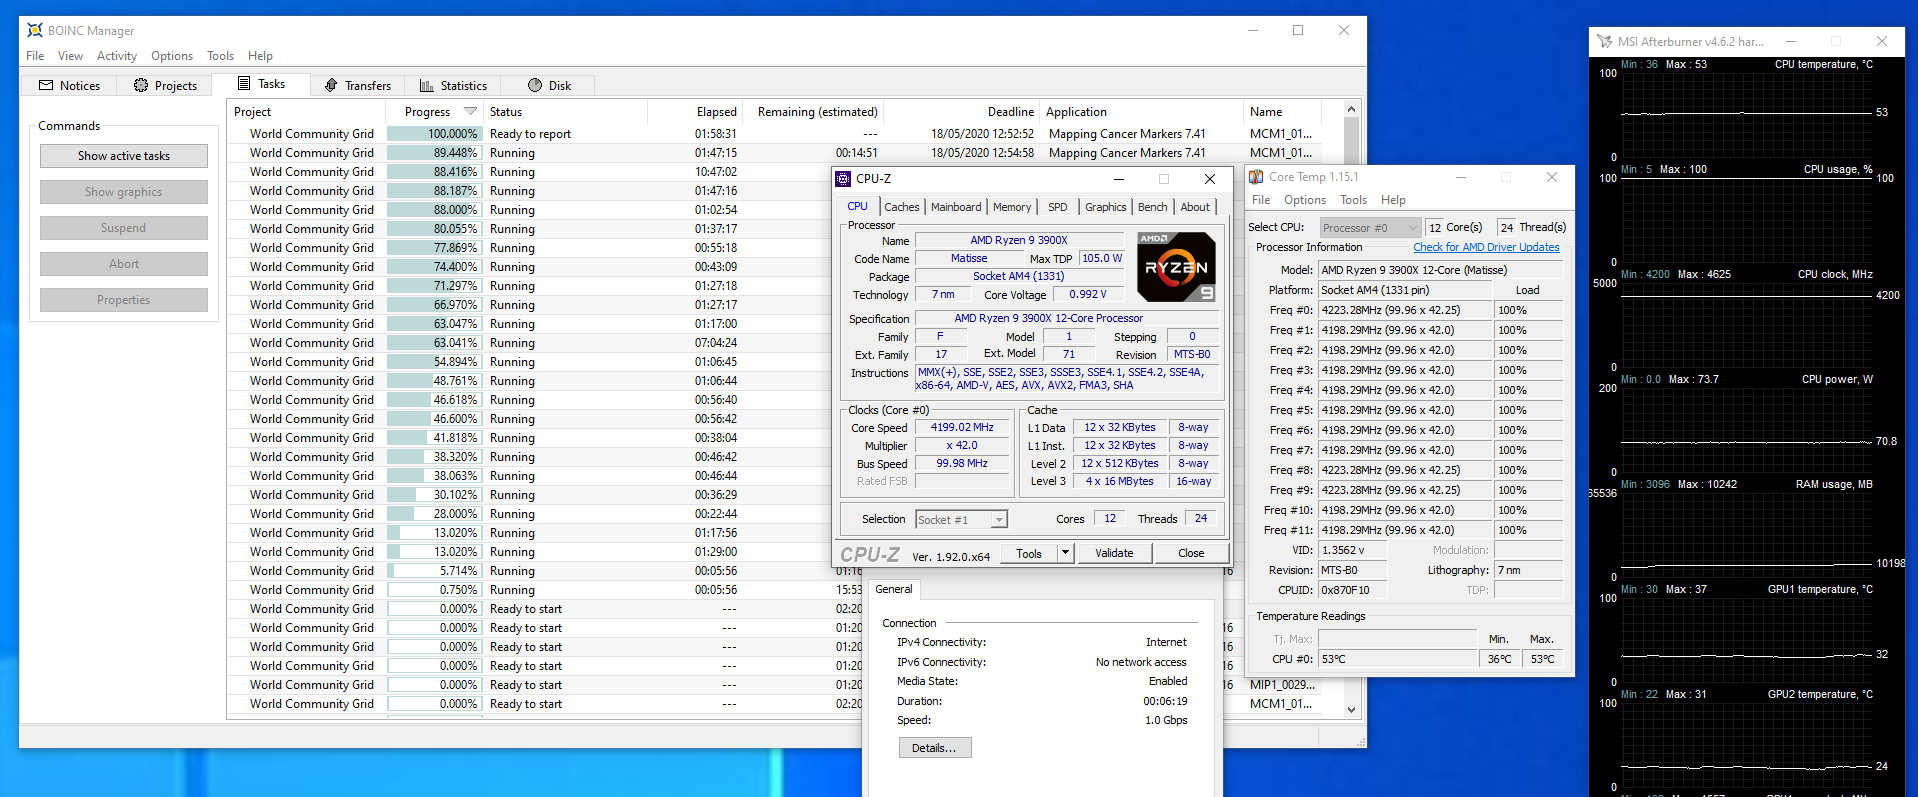Open the Processor #0 dropdown in Core Temp
1918x797 pixels.
[1369, 228]
